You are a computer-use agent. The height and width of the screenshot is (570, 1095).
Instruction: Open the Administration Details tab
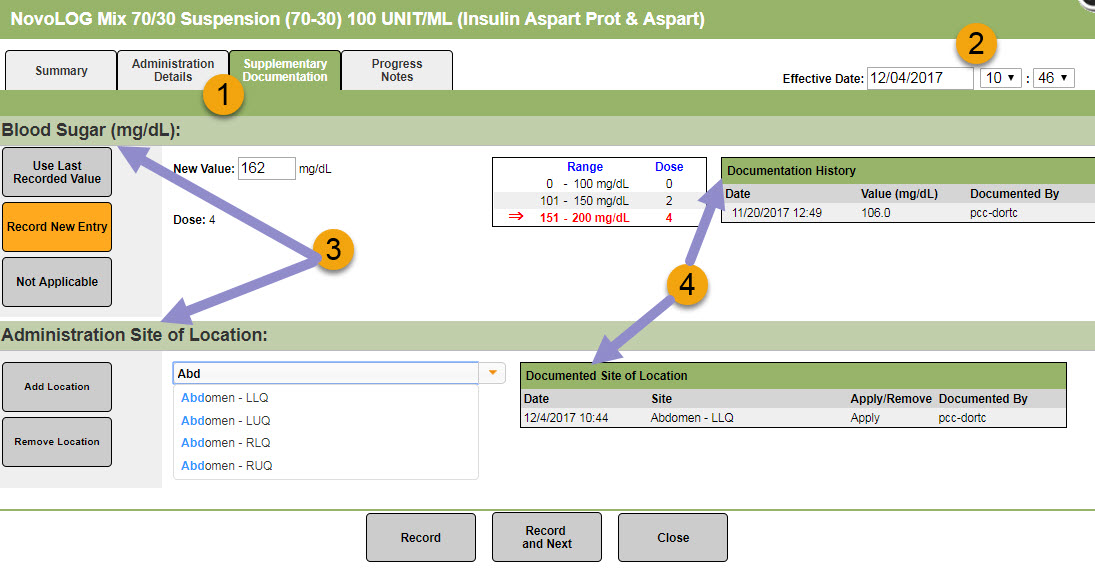coord(172,71)
